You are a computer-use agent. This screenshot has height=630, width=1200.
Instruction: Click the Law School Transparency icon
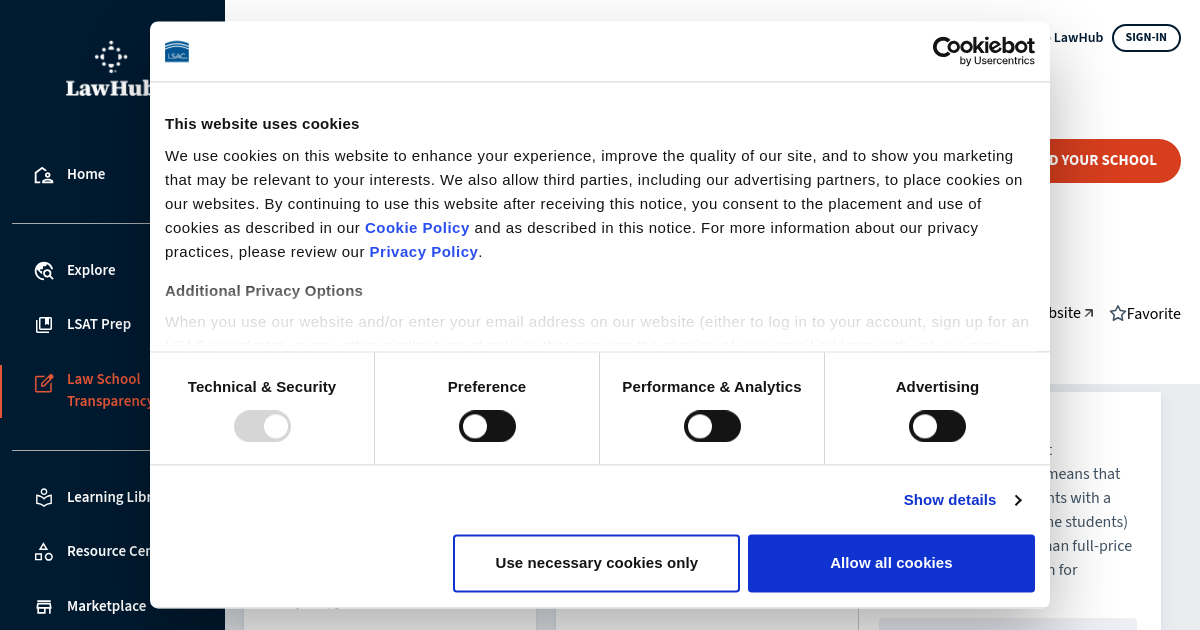point(44,383)
